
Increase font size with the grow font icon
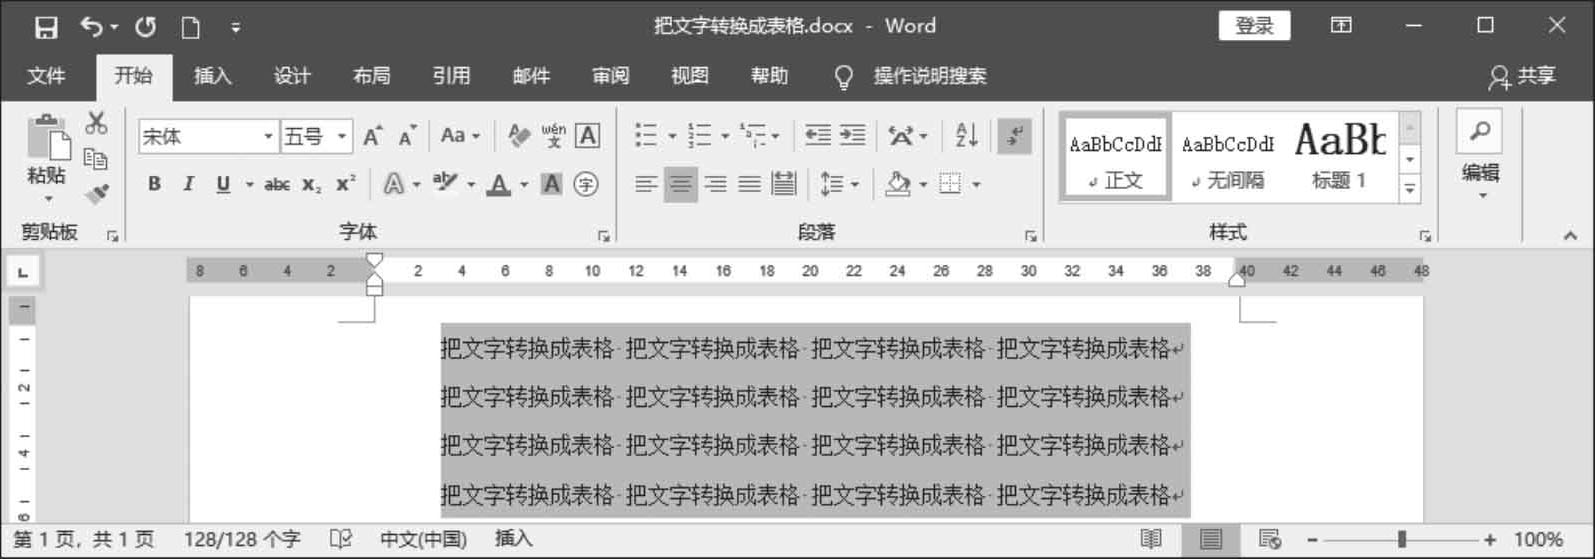point(372,136)
